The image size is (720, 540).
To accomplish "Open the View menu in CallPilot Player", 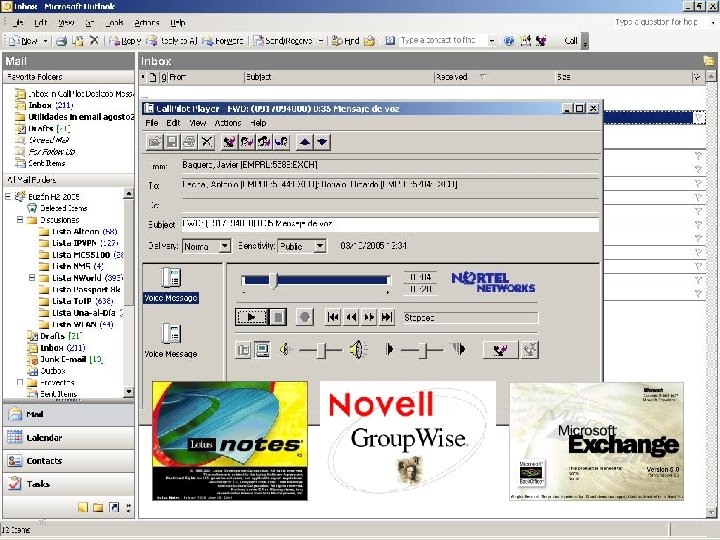I will coord(197,123).
